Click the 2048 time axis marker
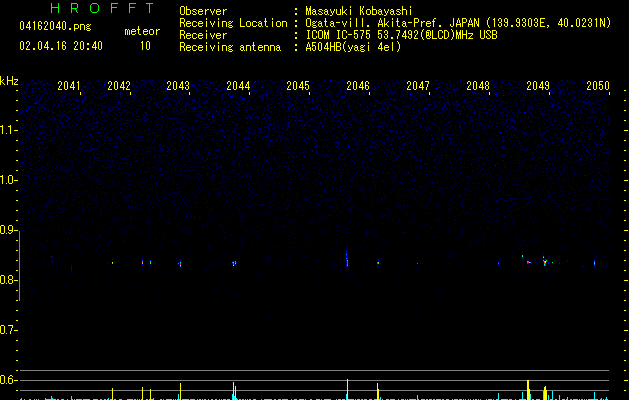Screen dimensions: 629x400 (x=478, y=86)
